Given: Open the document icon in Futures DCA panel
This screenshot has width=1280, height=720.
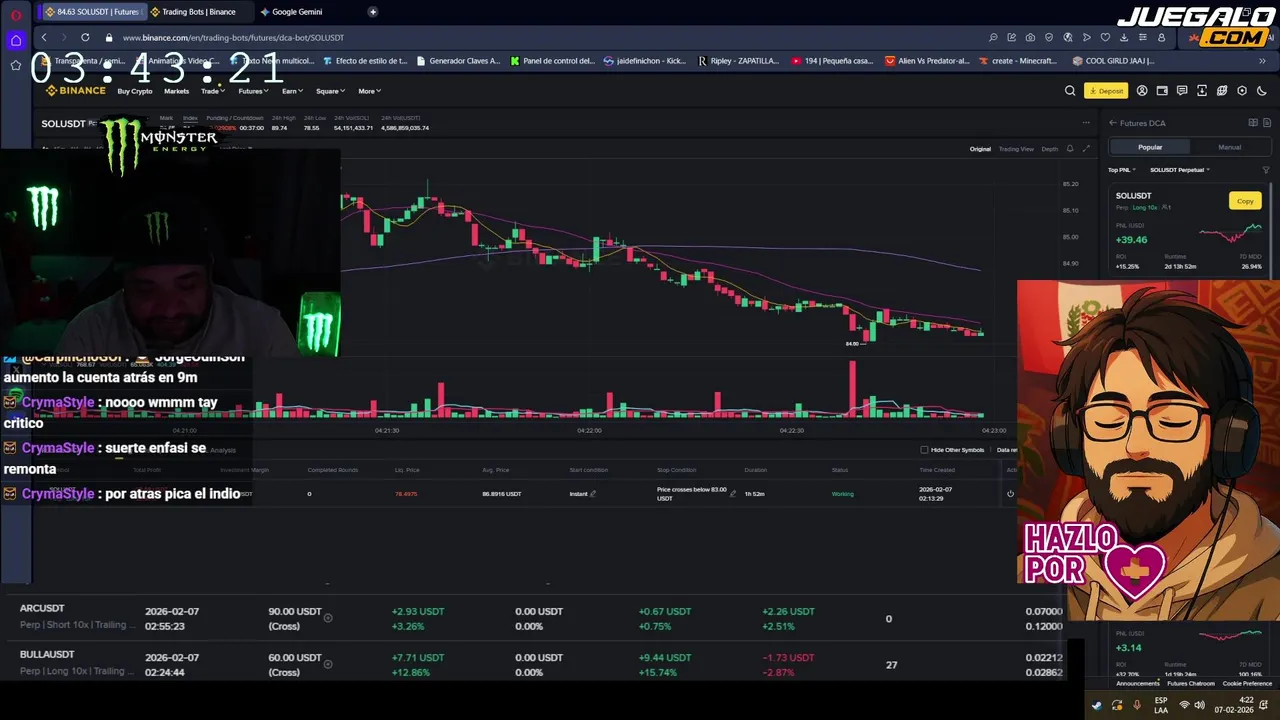Looking at the screenshot, I should 1267,123.
